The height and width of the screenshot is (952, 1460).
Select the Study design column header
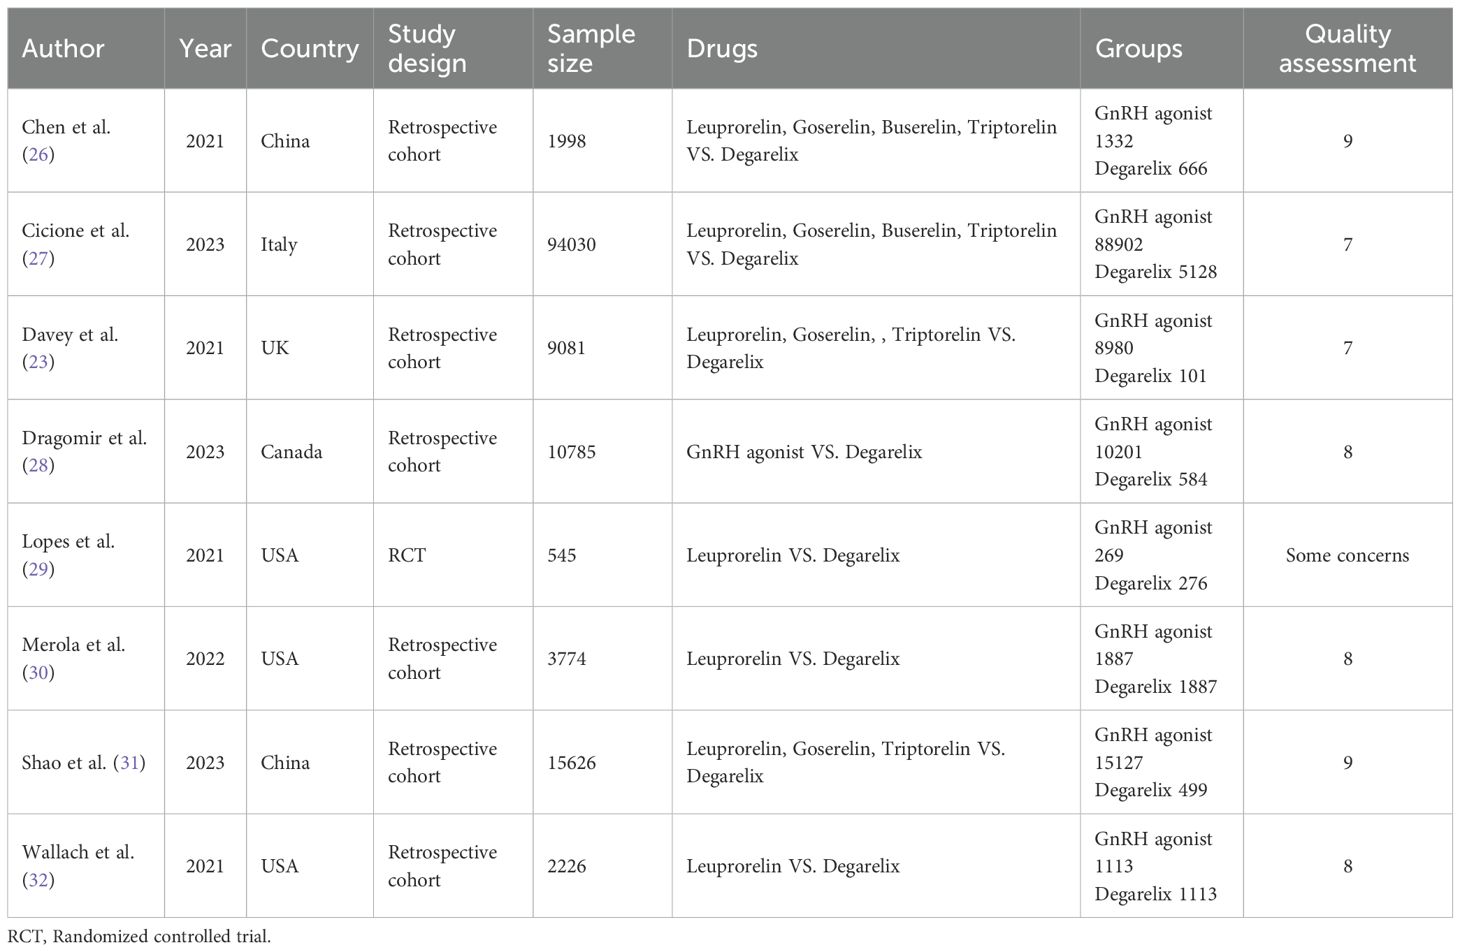427,49
